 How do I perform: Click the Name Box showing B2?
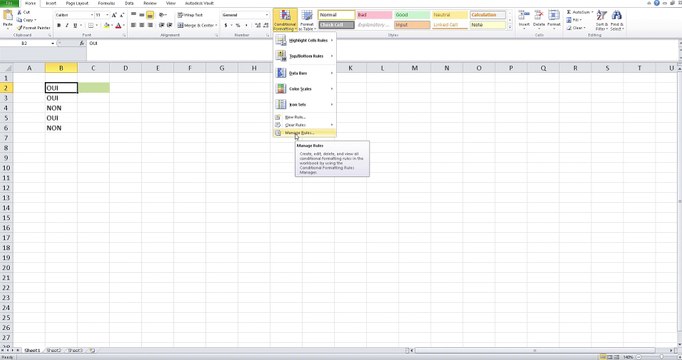click(x=26, y=43)
